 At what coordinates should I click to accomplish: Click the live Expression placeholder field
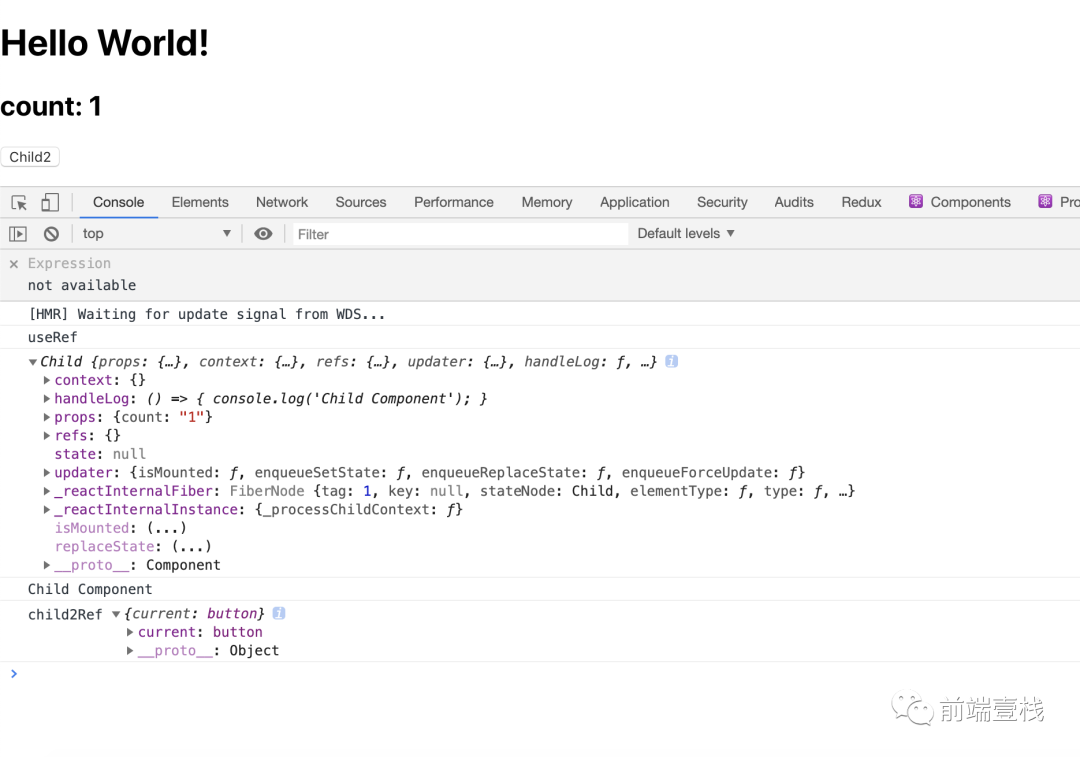(69, 264)
